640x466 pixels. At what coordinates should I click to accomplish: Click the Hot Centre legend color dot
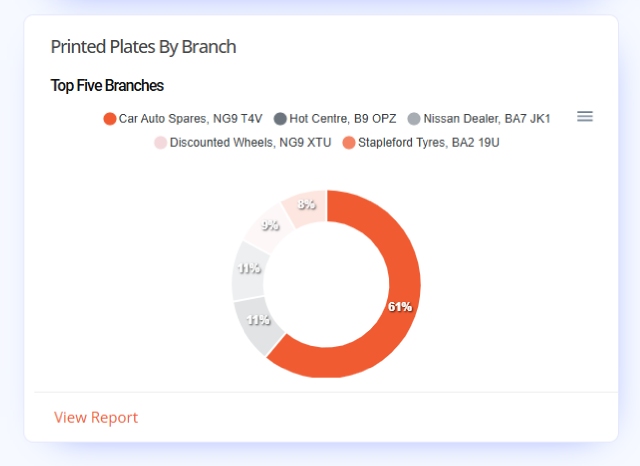tap(280, 119)
